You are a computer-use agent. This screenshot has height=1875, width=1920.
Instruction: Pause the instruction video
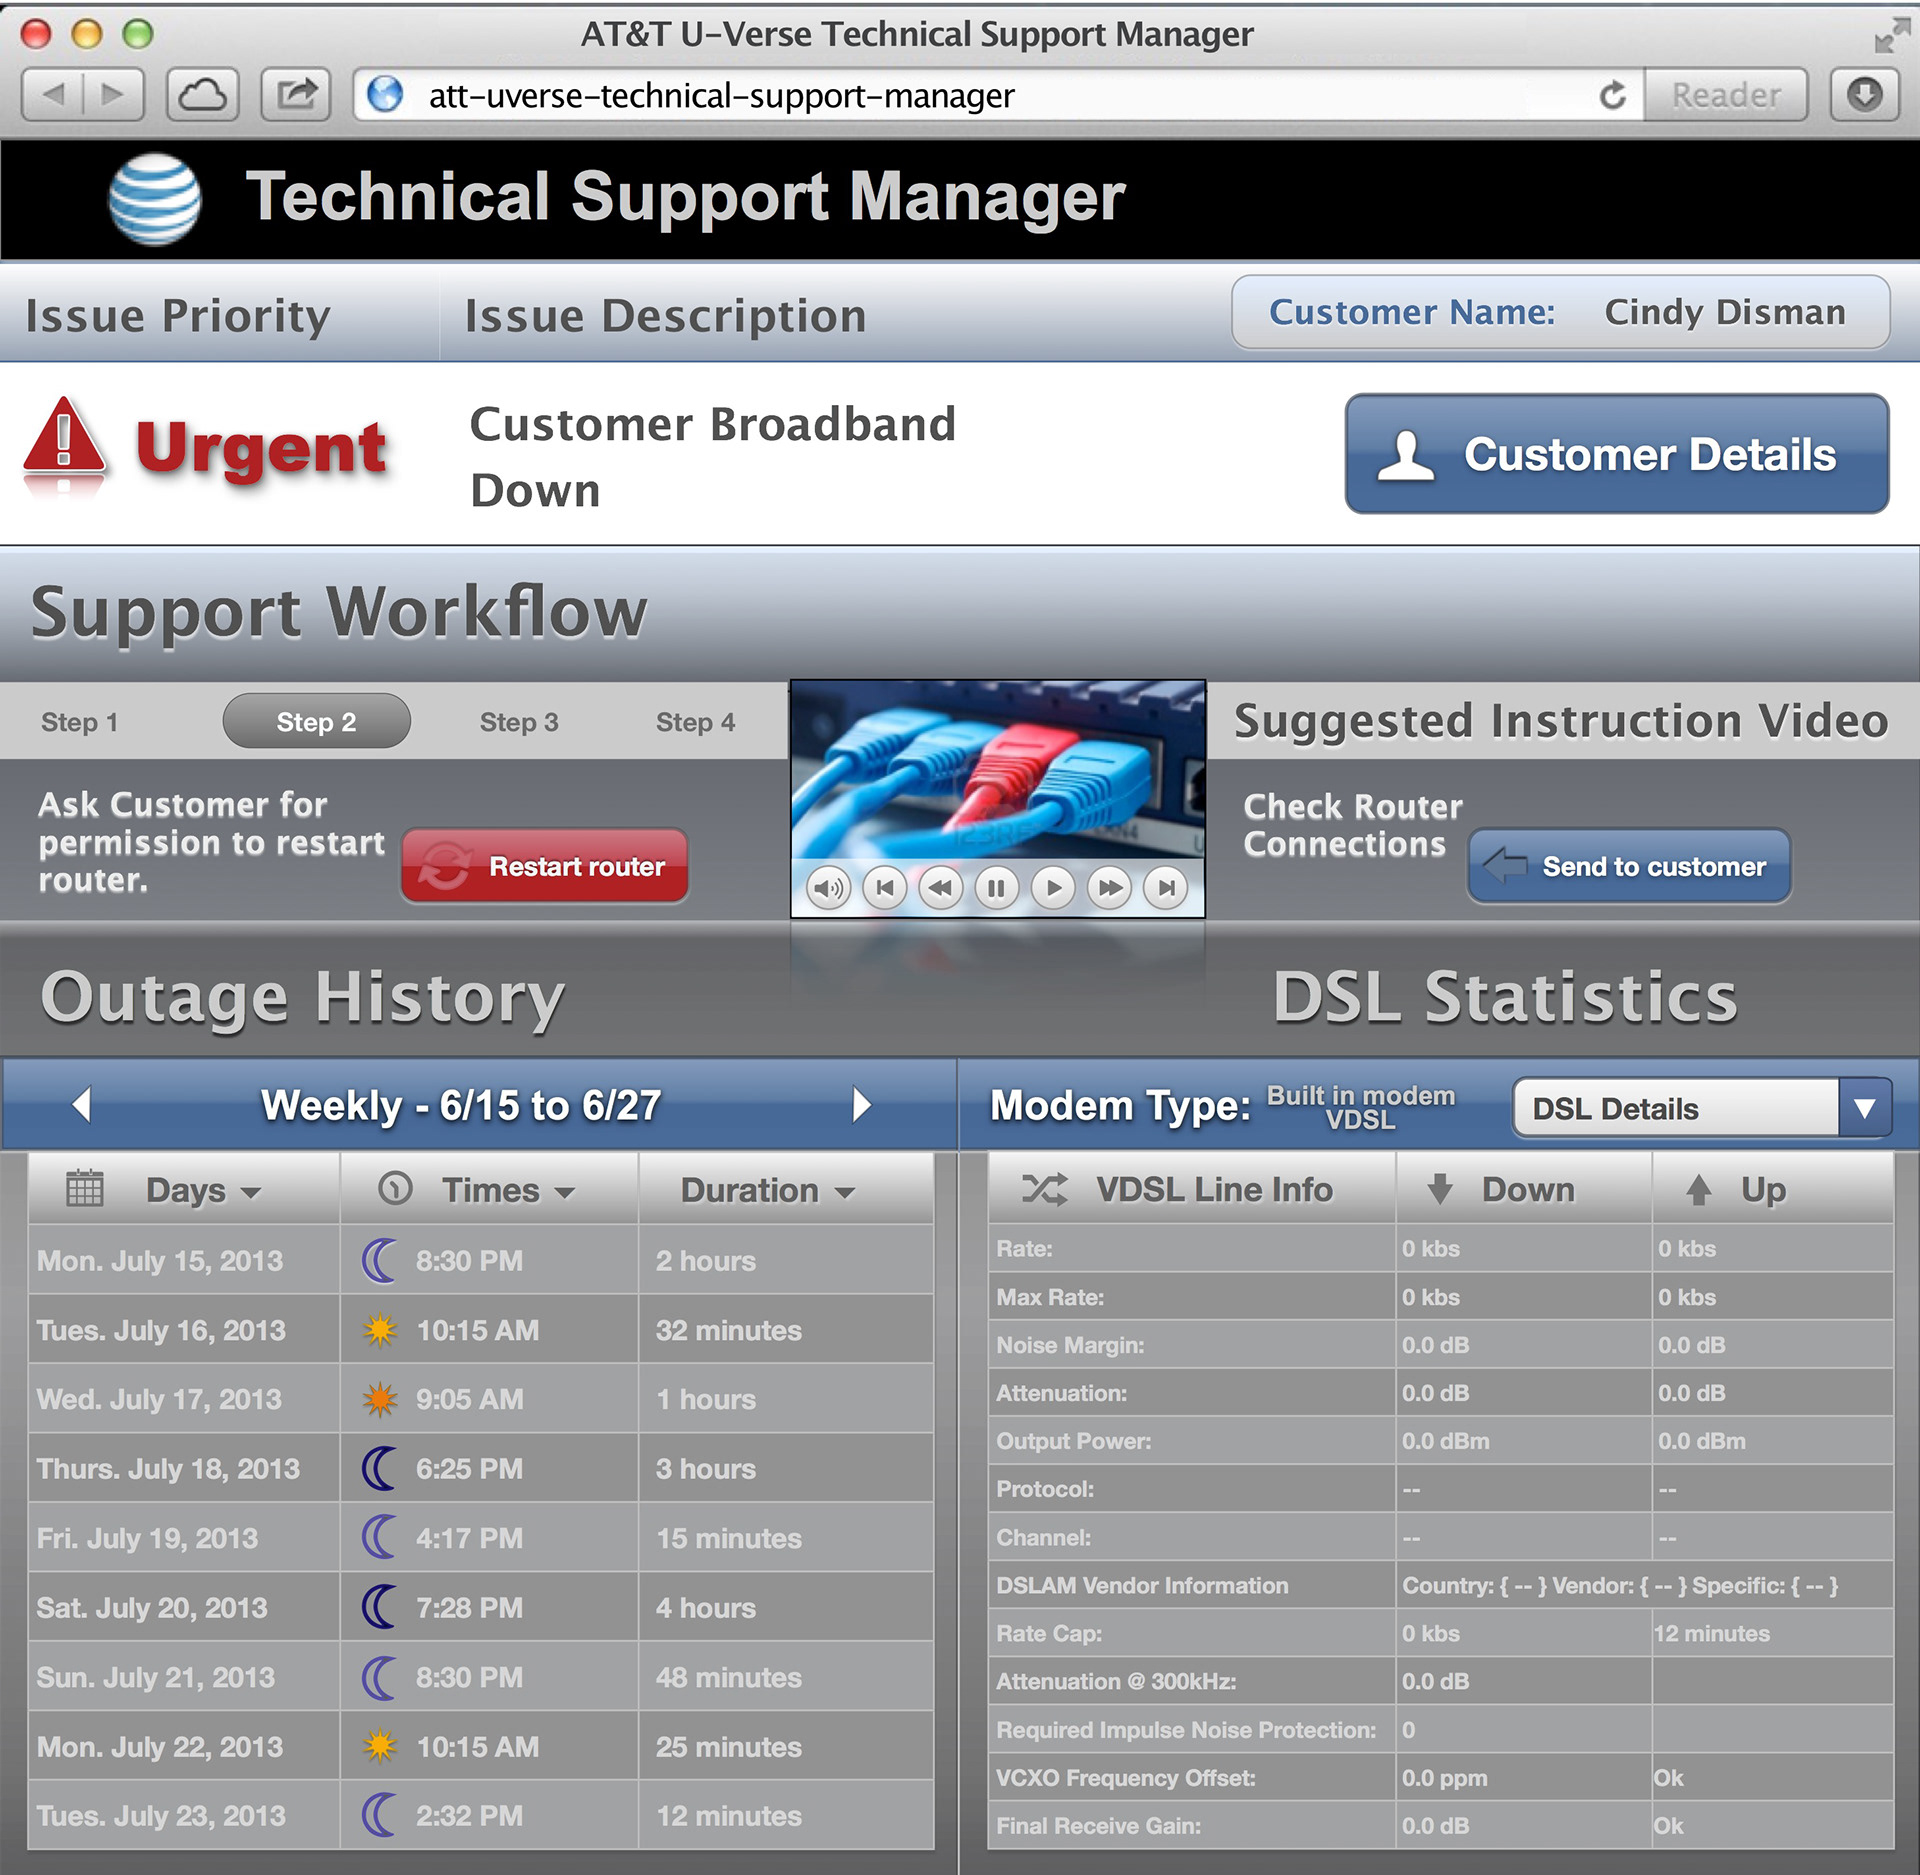[x=996, y=888]
